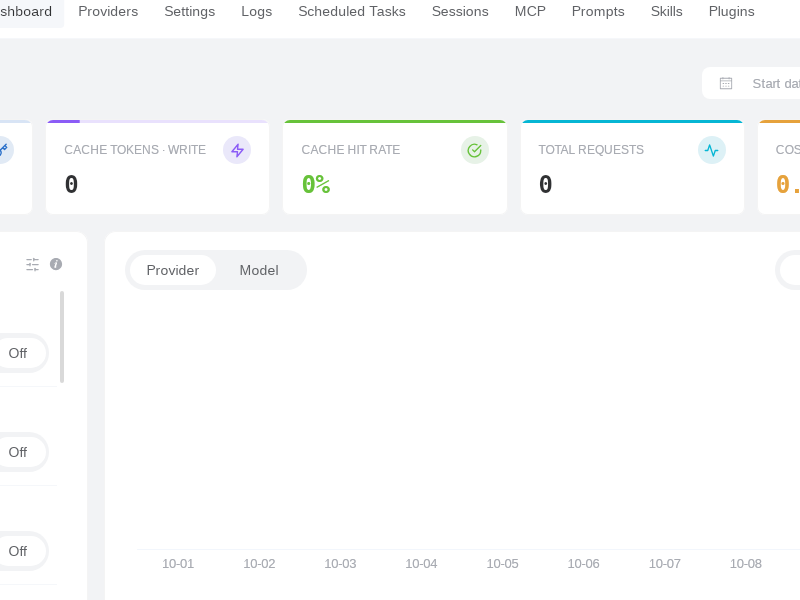Viewport: 800px width, 600px height.
Task: Click the 10-02 axis label
Action: click(259, 564)
